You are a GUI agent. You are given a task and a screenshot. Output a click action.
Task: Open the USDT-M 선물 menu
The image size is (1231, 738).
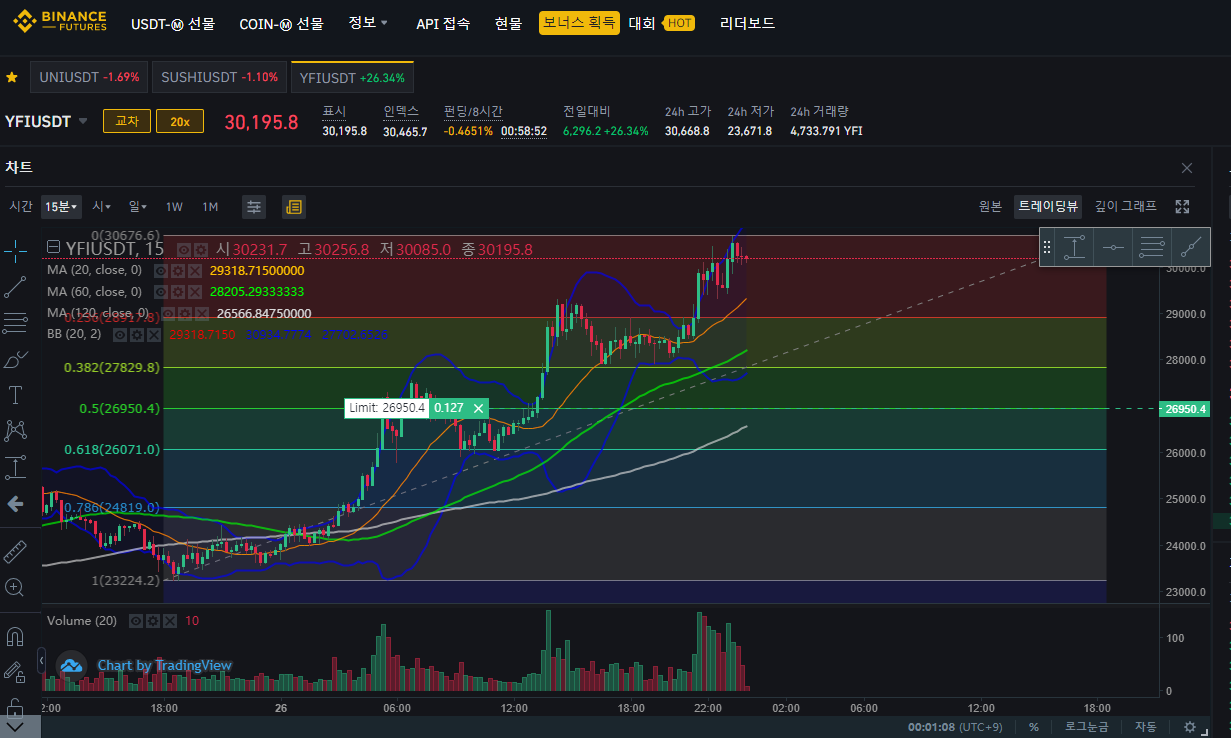(x=173, y=23)
